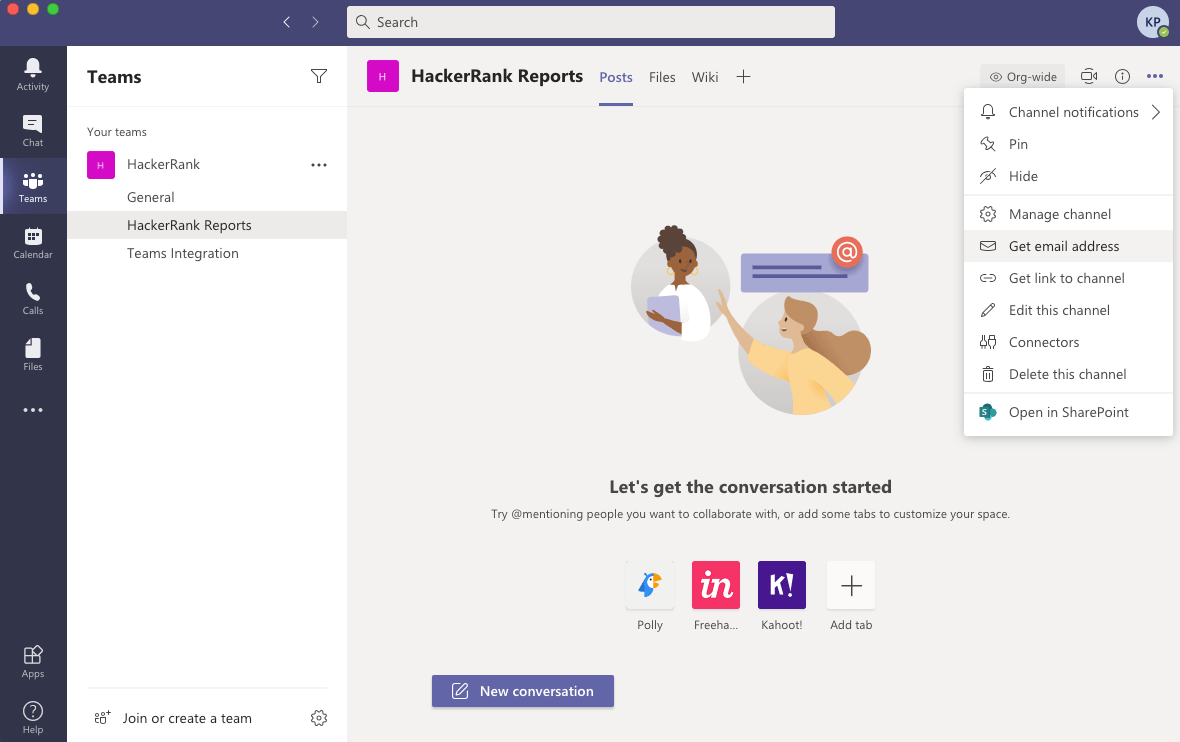Viewport: 1180px width, 742px height.
Task: Pin this channel
Action: click(x=1069, y=144)
